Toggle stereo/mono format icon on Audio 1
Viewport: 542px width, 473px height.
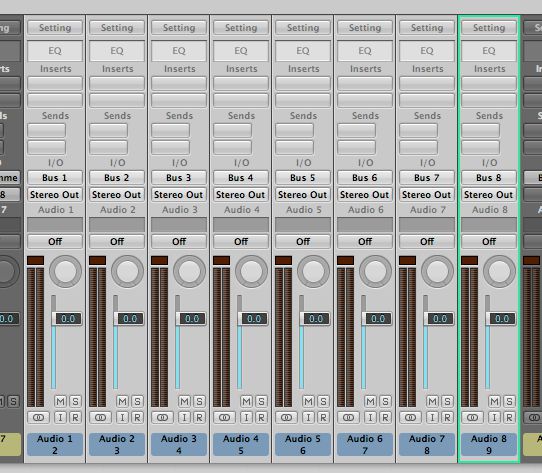click(x=38, y=418)
